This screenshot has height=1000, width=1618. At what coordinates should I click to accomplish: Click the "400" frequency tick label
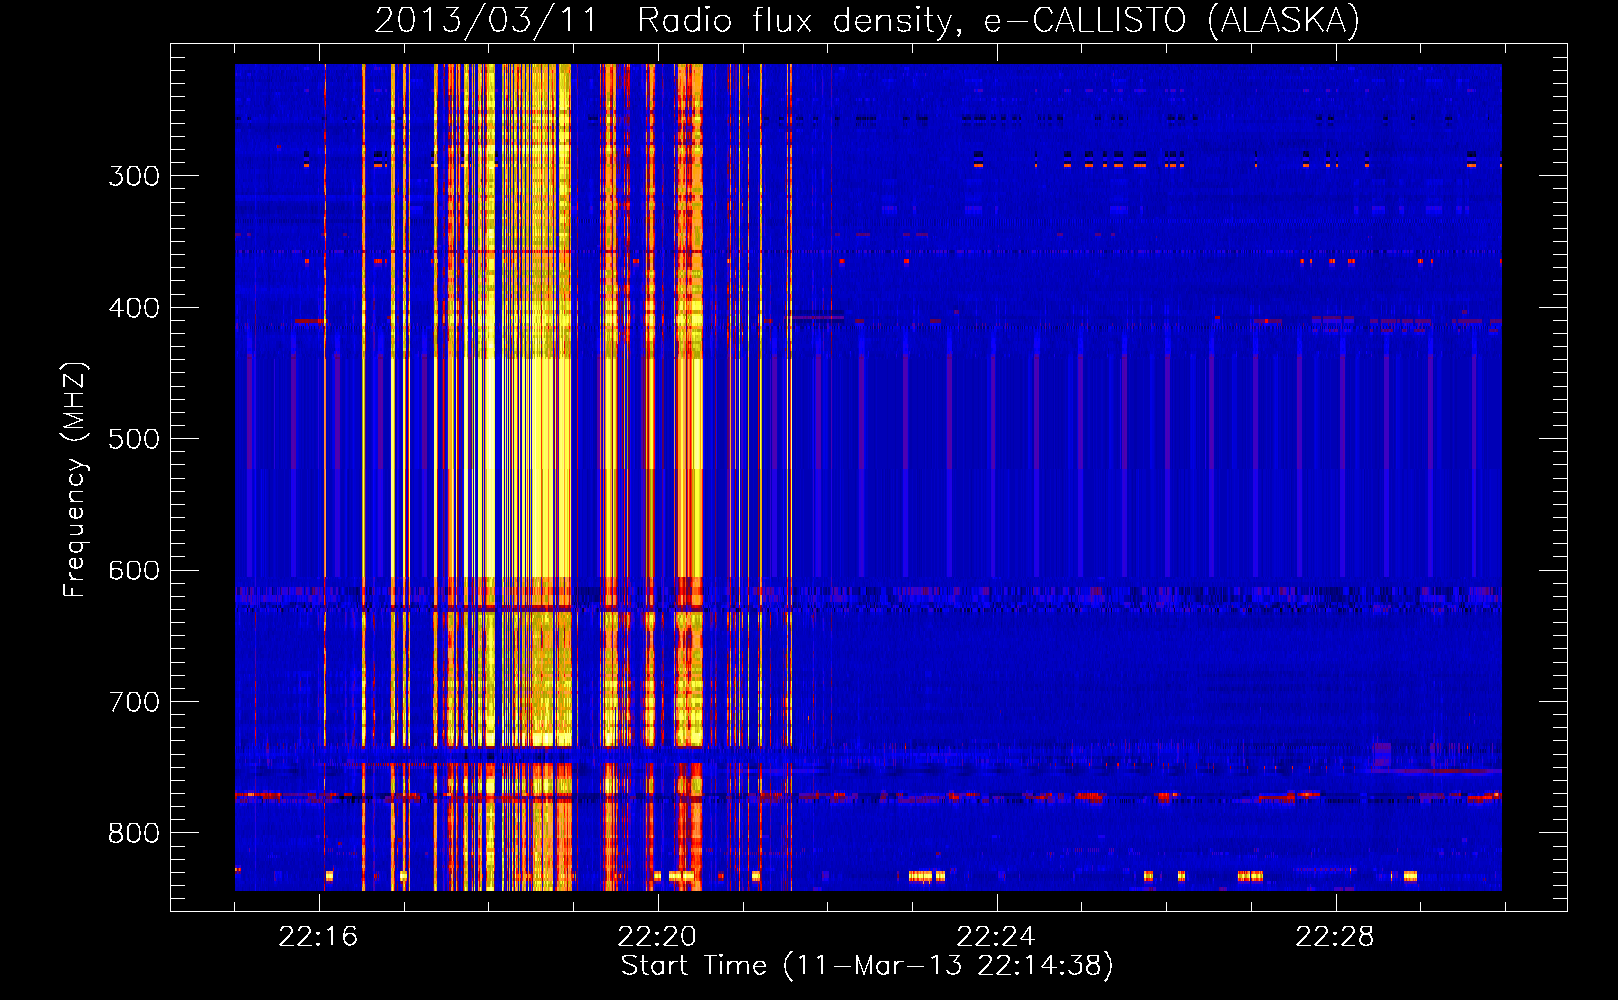pos(134,308)
